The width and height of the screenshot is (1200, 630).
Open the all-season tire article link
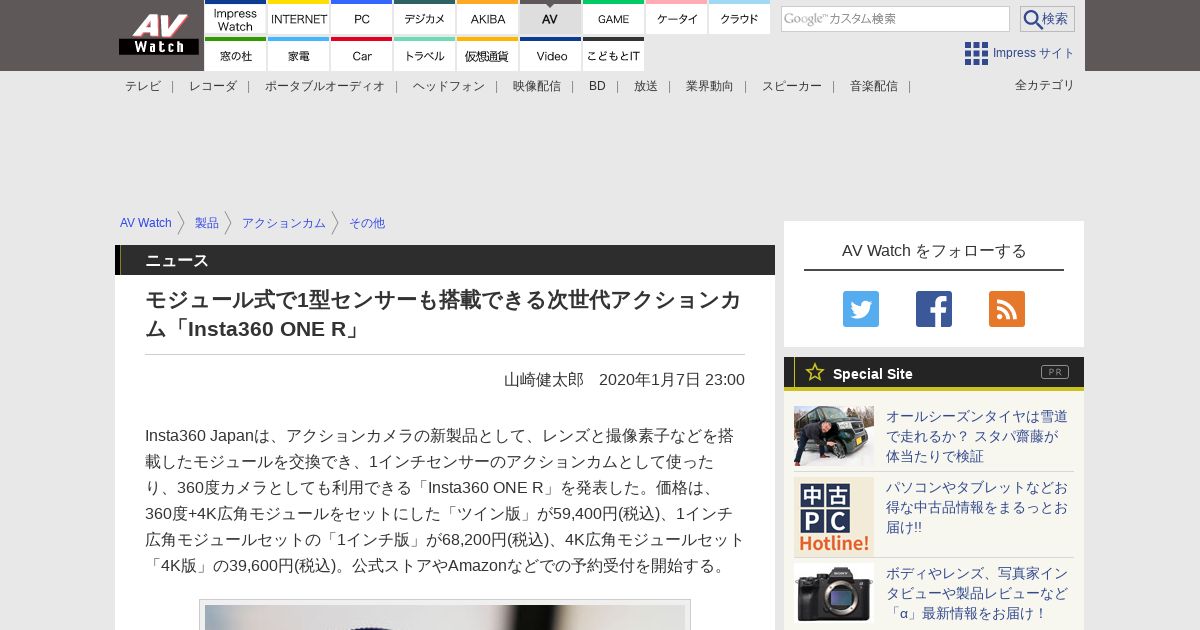(x=977, y=436)
